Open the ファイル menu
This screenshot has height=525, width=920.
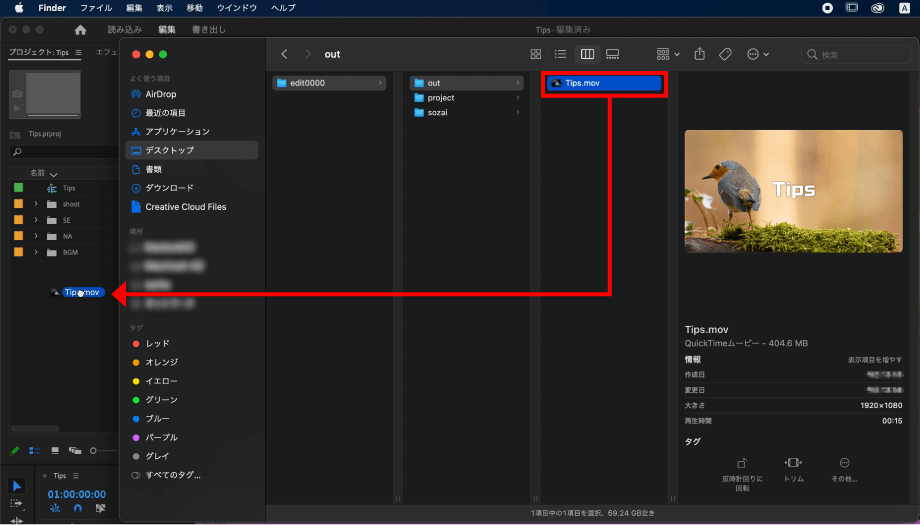click(96, 8)
